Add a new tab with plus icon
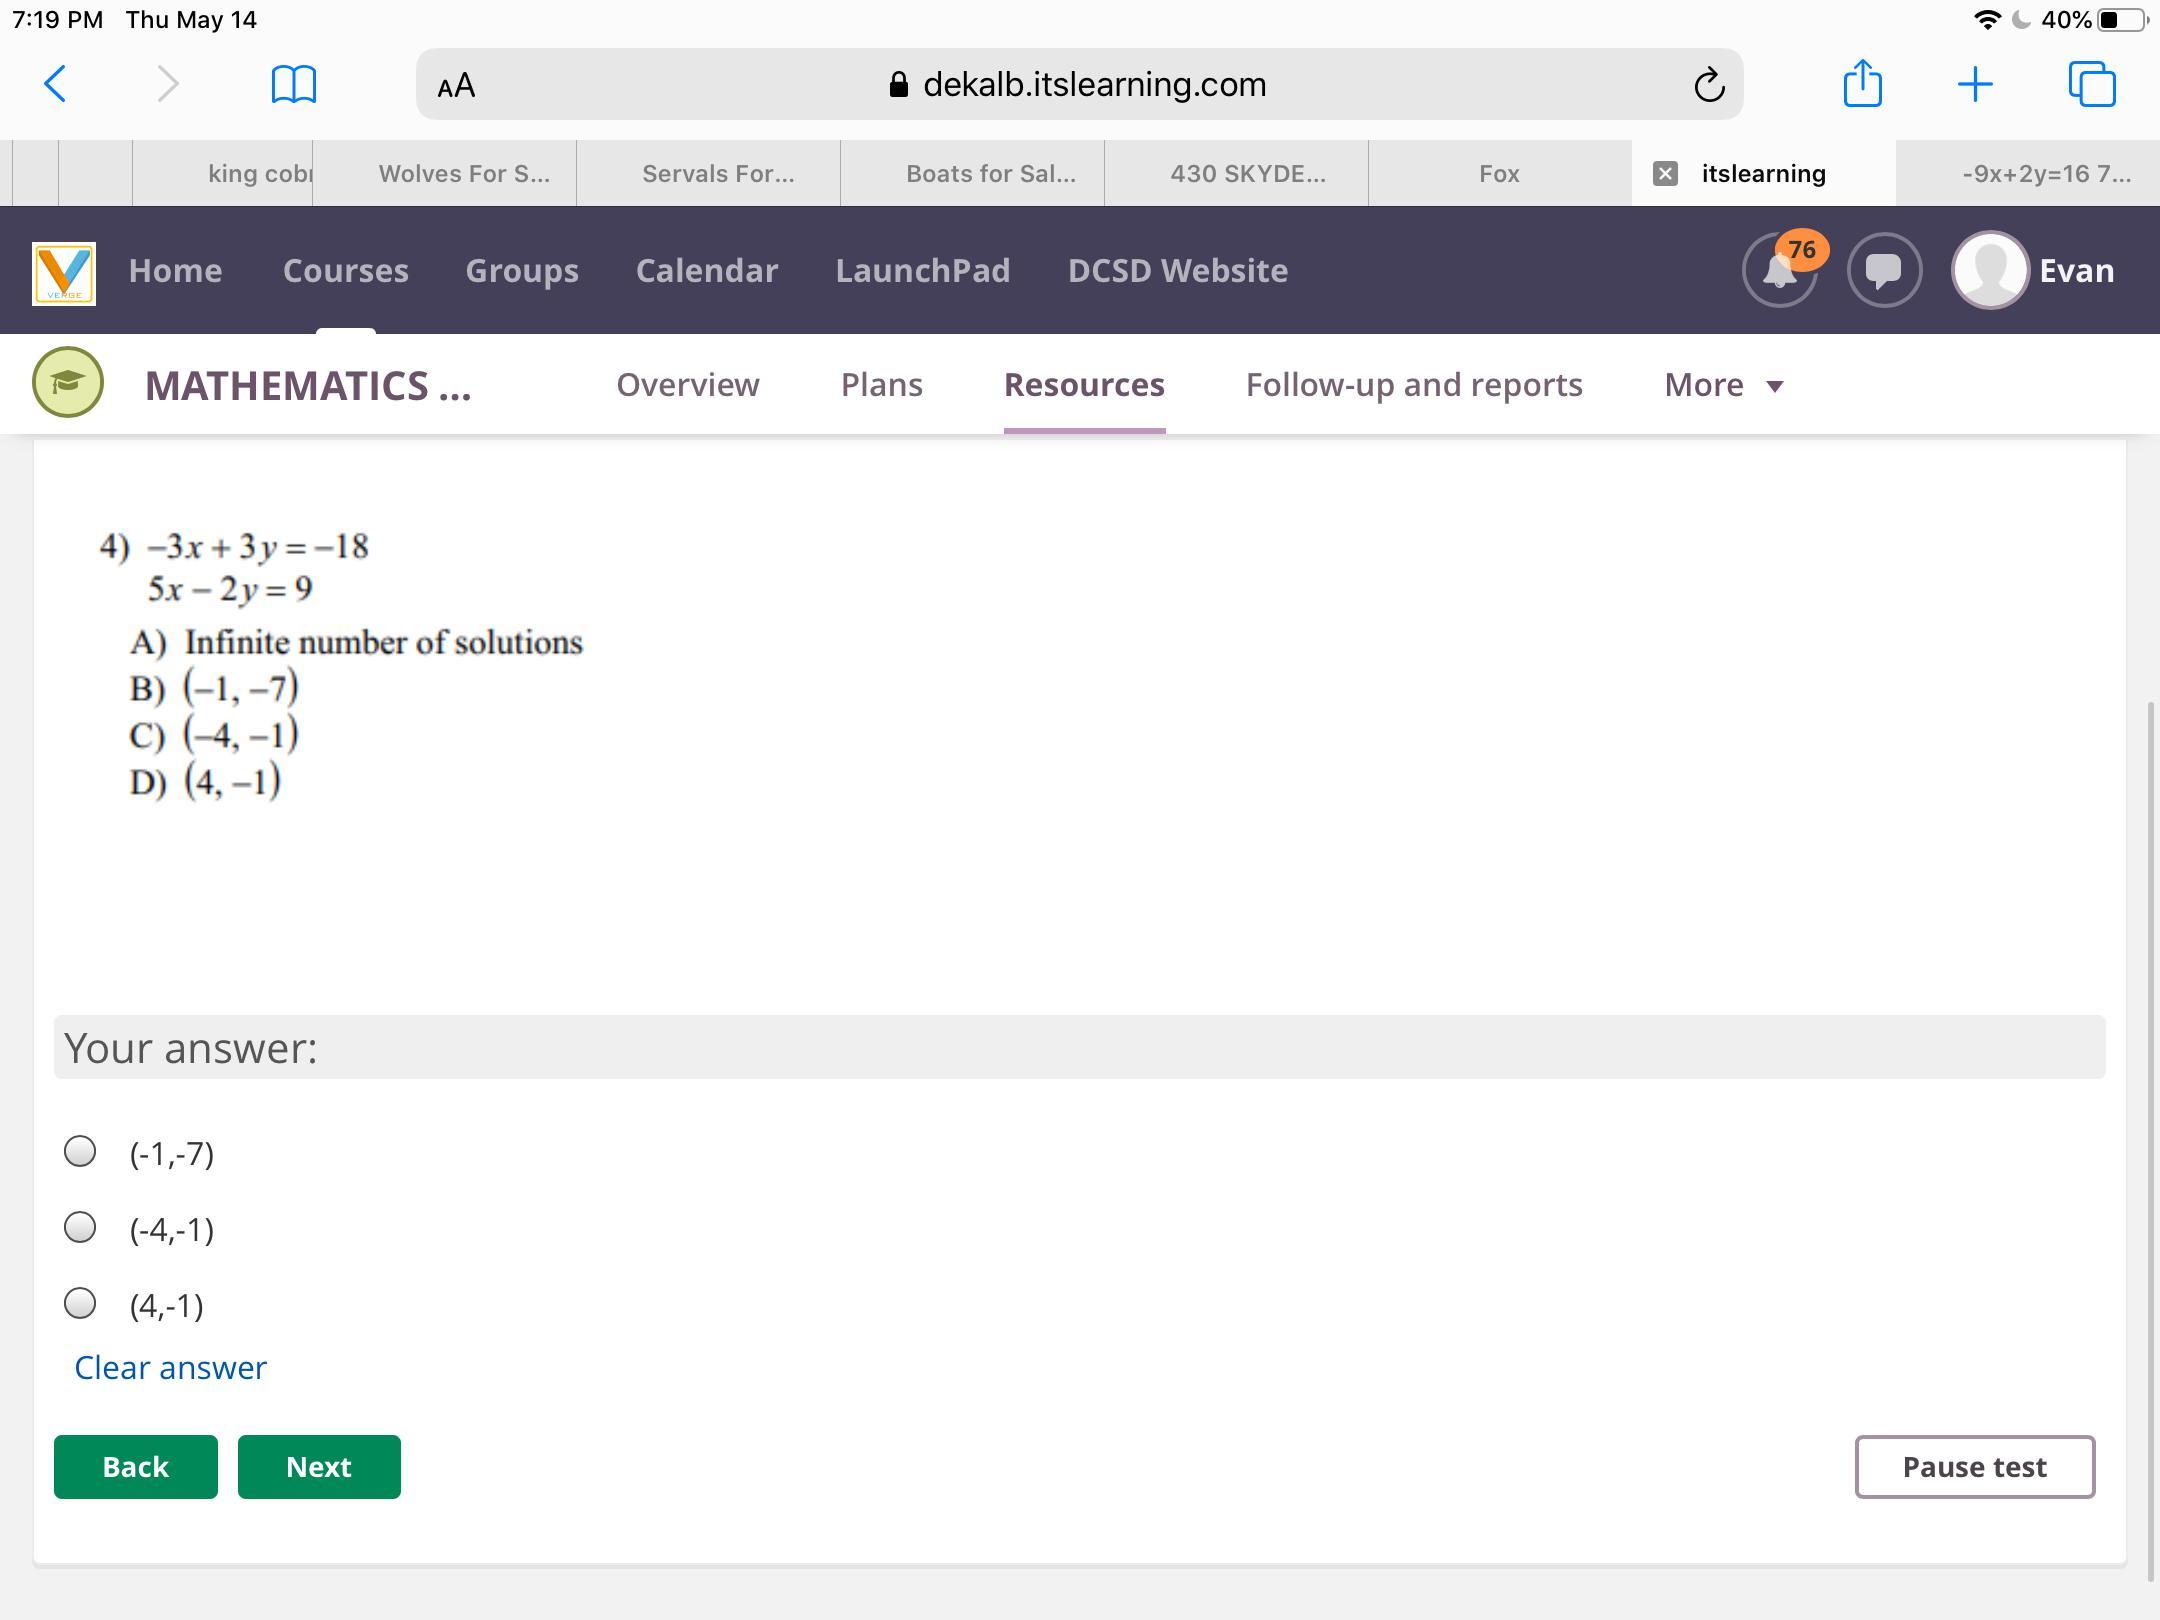Image resolution: width=2160 pixels, height=1620 pixels. click(x=1975, y=85)
